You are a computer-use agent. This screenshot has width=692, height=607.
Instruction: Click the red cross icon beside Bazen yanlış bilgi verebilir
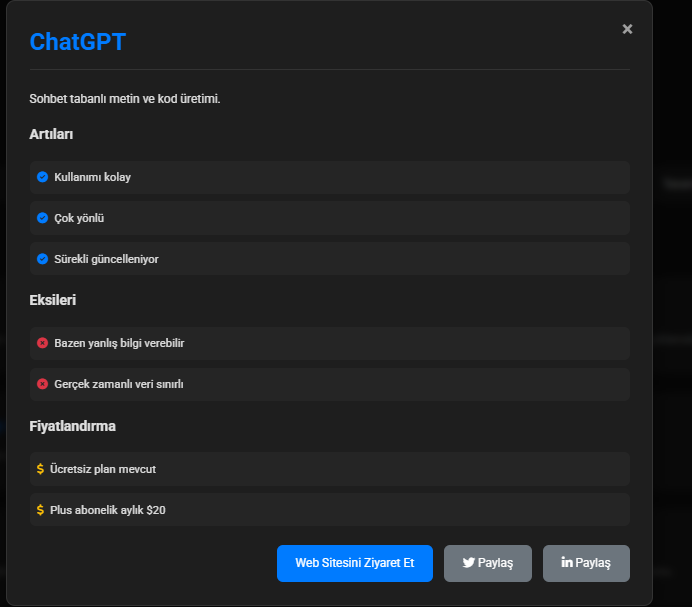(42, 343)
